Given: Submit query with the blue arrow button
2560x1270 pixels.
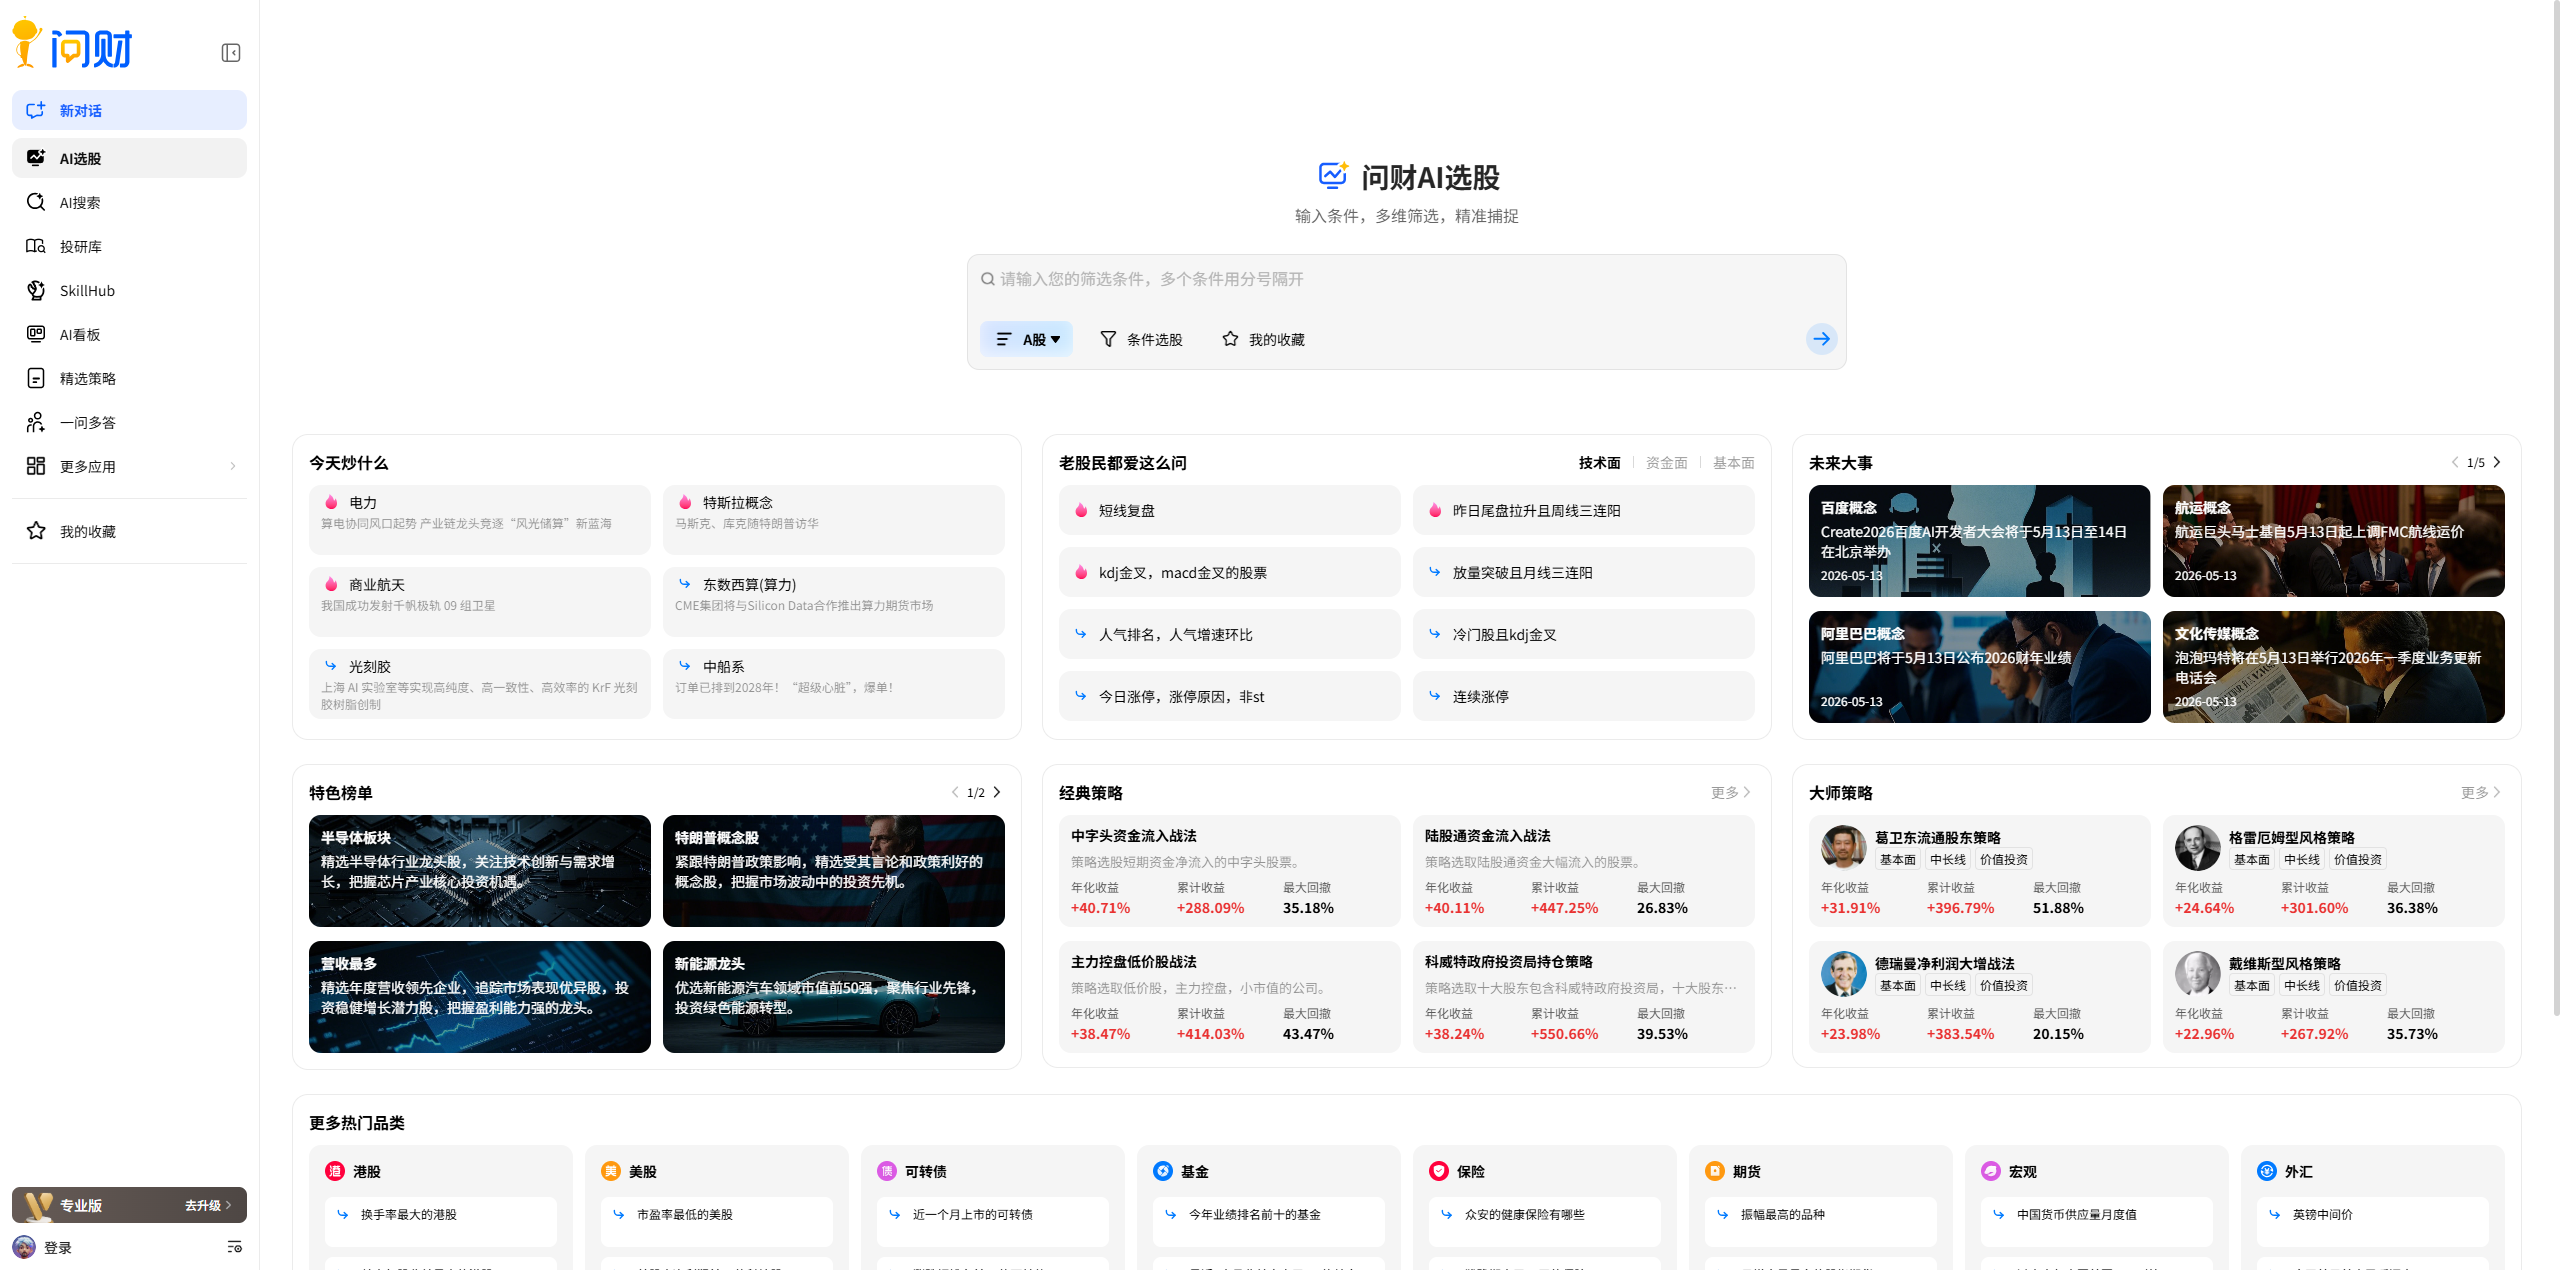Looking at the screenshot, I should pos(1821,339).
